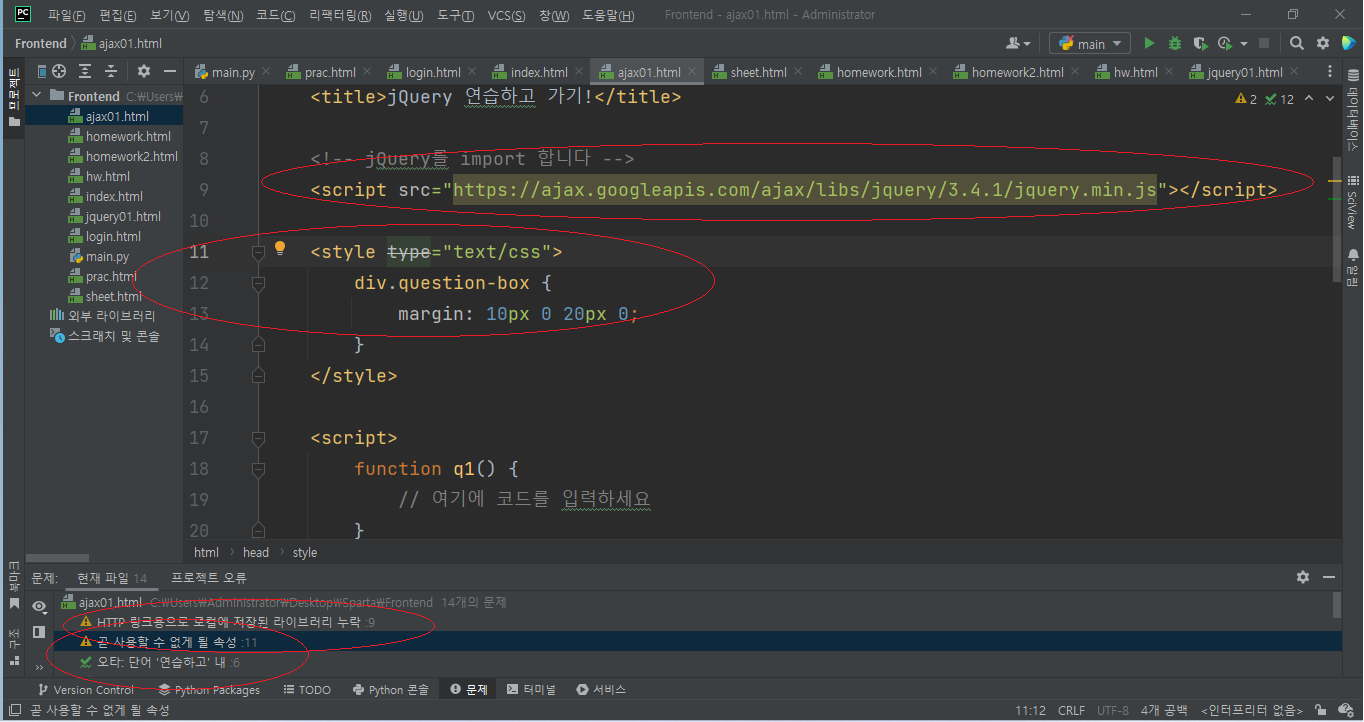The width and height of the screenshot is (1364, 722).
Task: Switch to the 프로젝트 오류 tab
Action: 209,578
